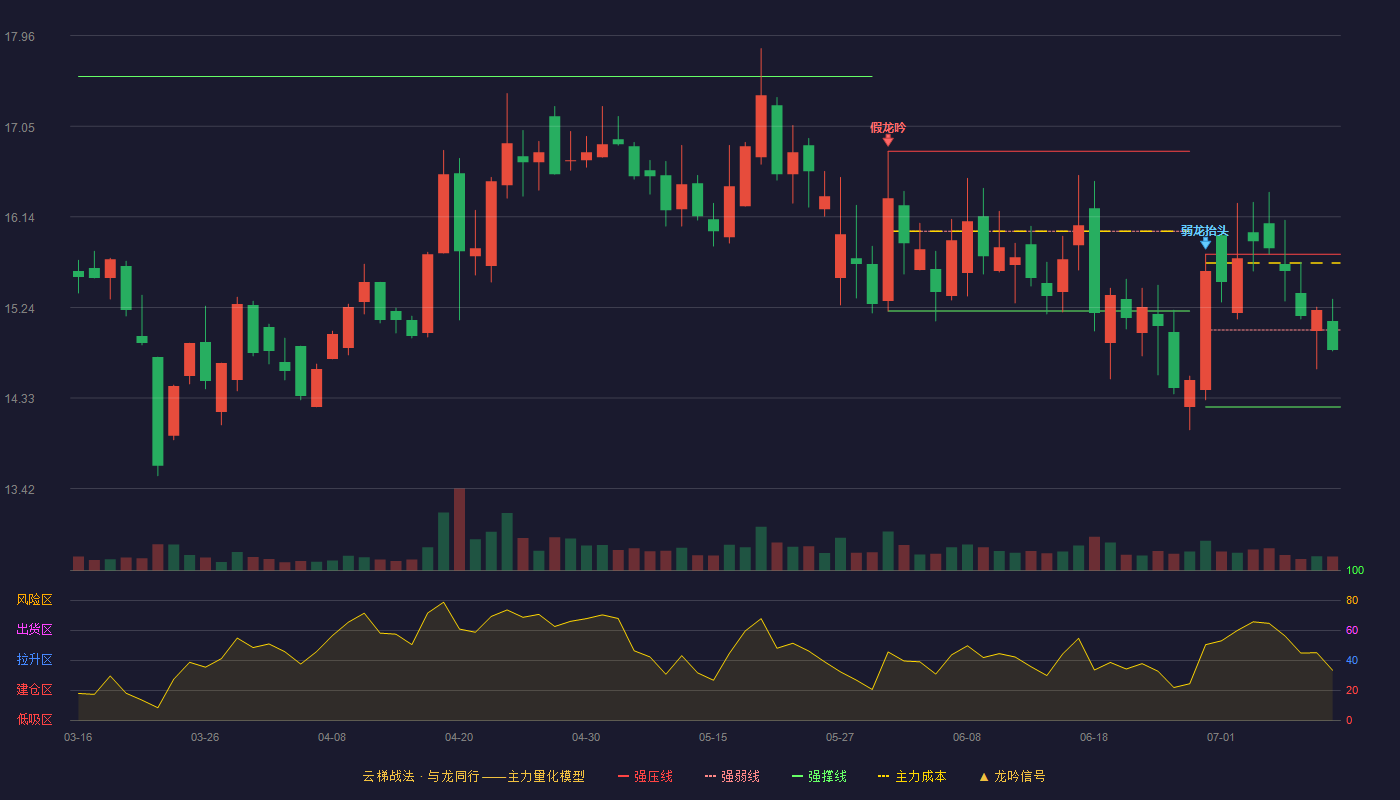Click the 05-27 date label
Screen dimensions: 1400x800
840,737
